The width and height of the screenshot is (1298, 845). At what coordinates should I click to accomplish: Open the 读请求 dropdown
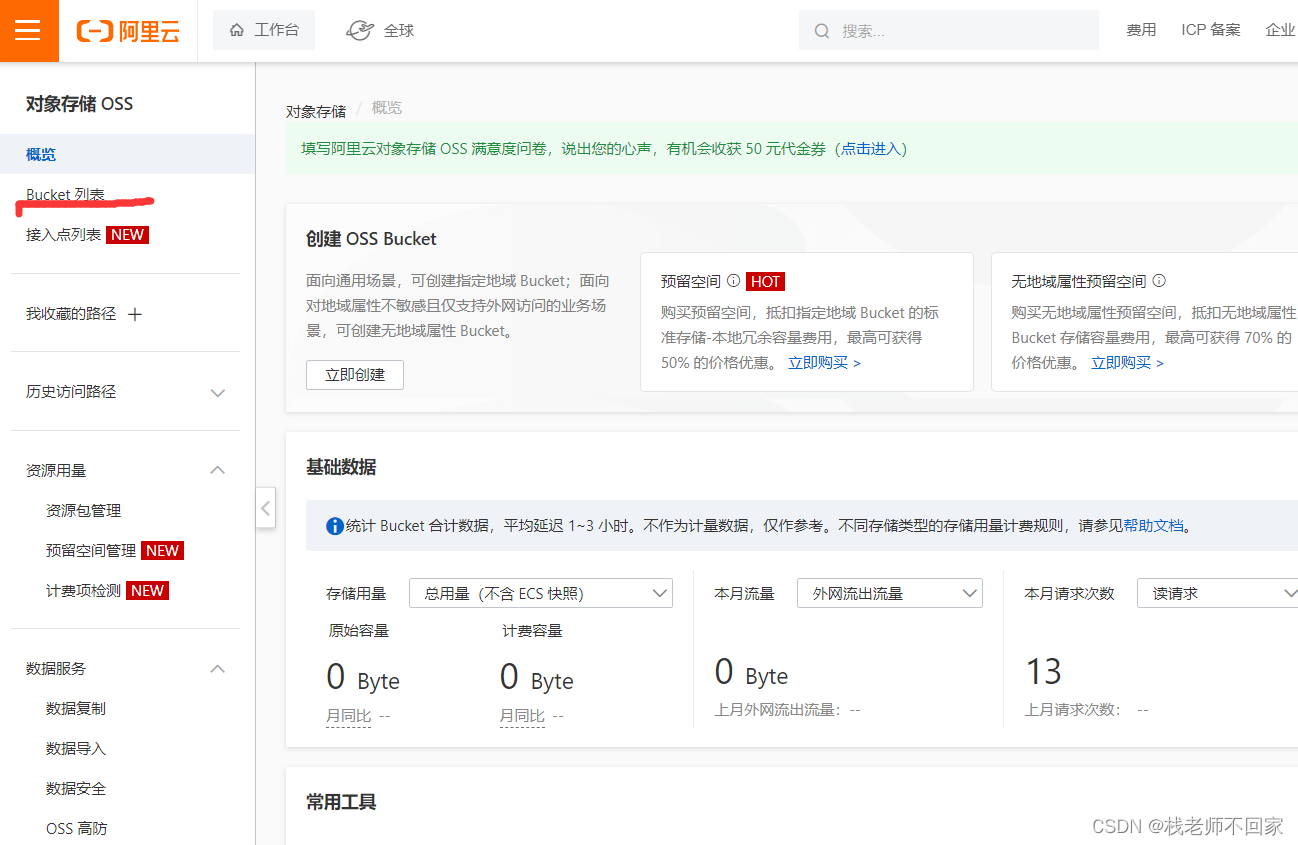(x=1217, y=593)
